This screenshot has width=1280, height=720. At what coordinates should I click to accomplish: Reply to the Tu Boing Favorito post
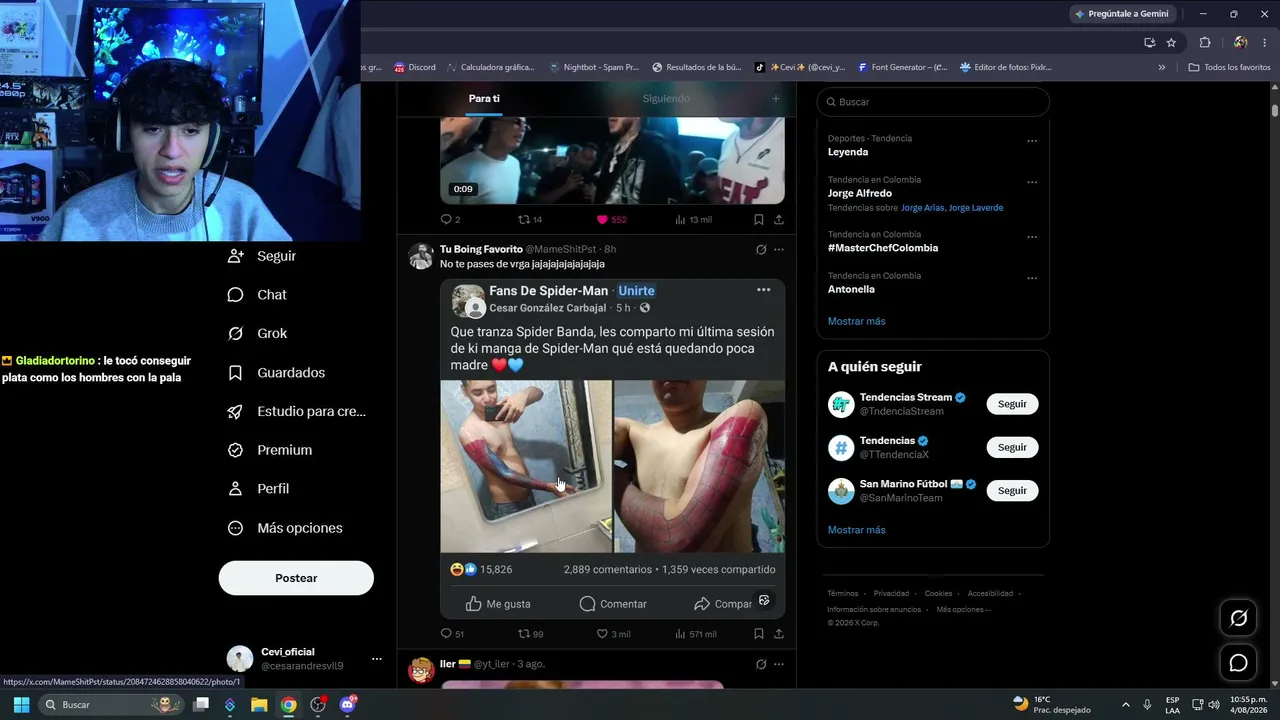(452, 633)
